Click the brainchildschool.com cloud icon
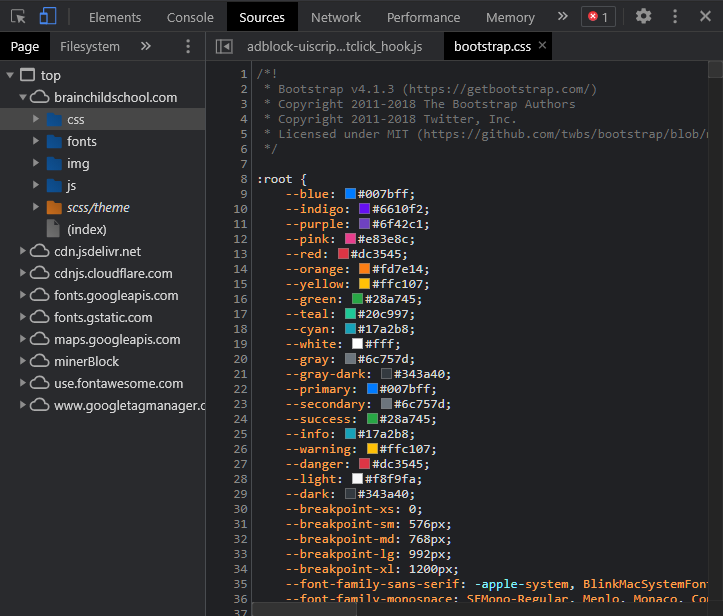 (40, 97)
